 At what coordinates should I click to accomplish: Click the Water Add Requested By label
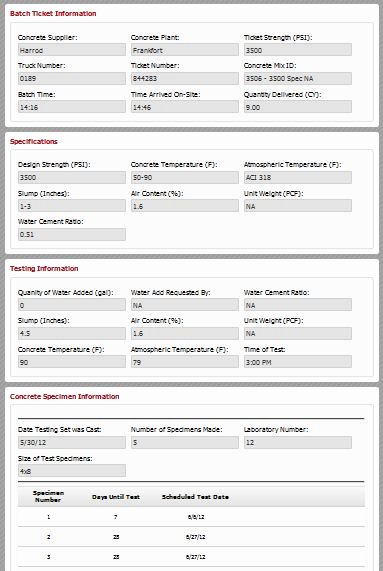click(x=170, y=292)
